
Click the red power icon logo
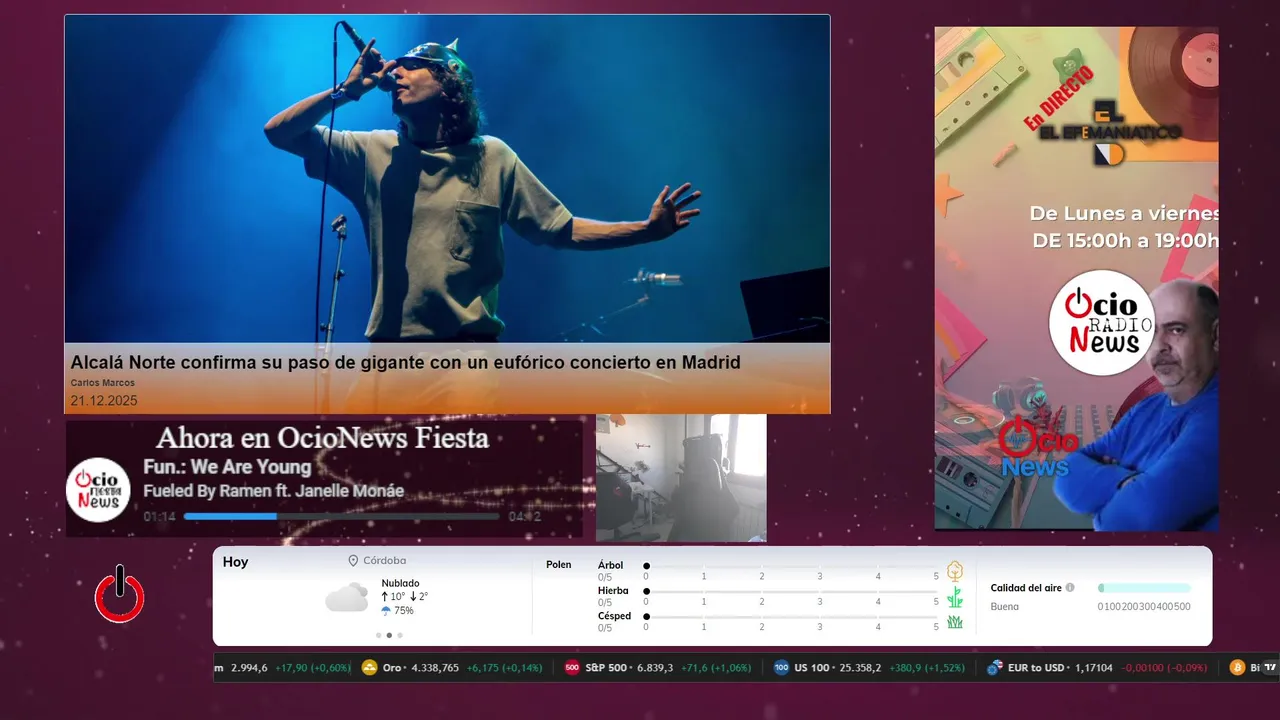[x=119, y=595]
